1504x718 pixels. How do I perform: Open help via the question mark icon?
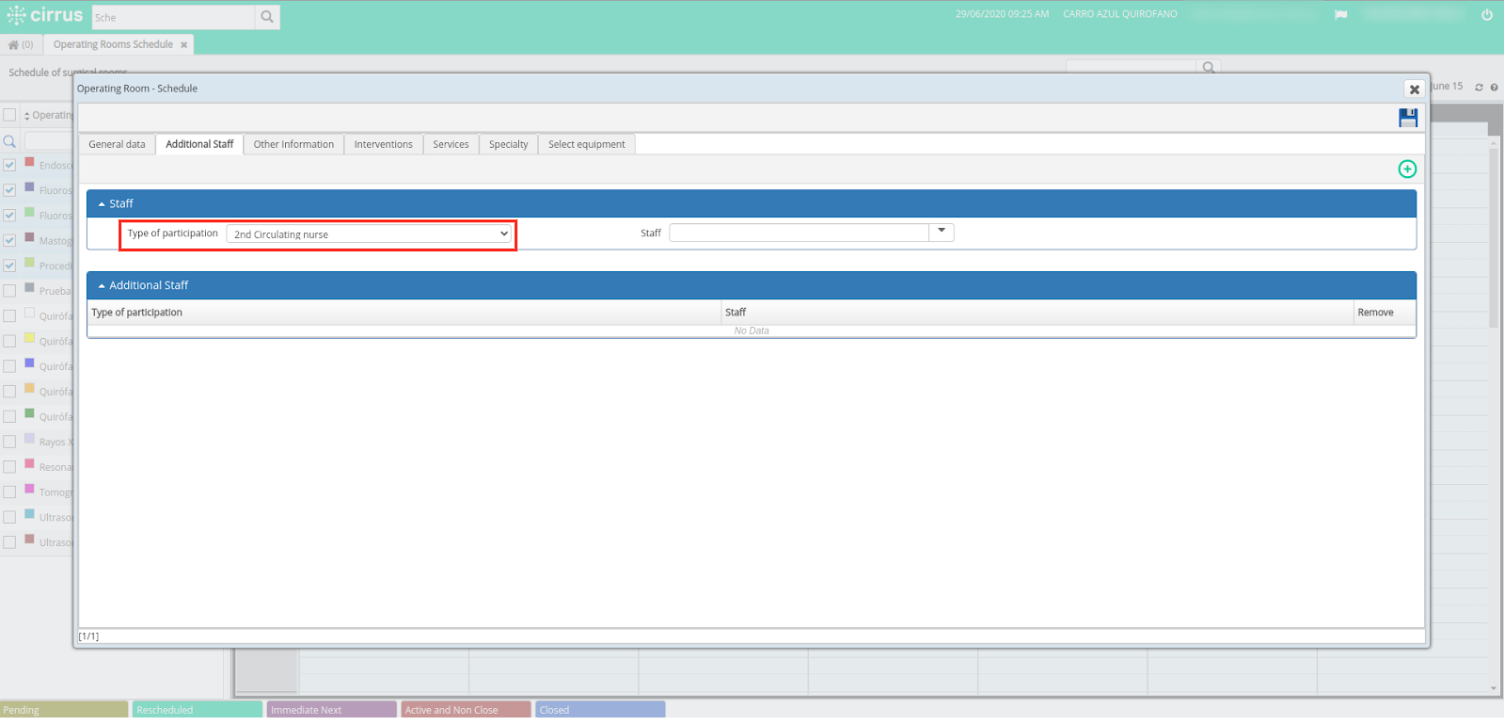point(1493,87)
